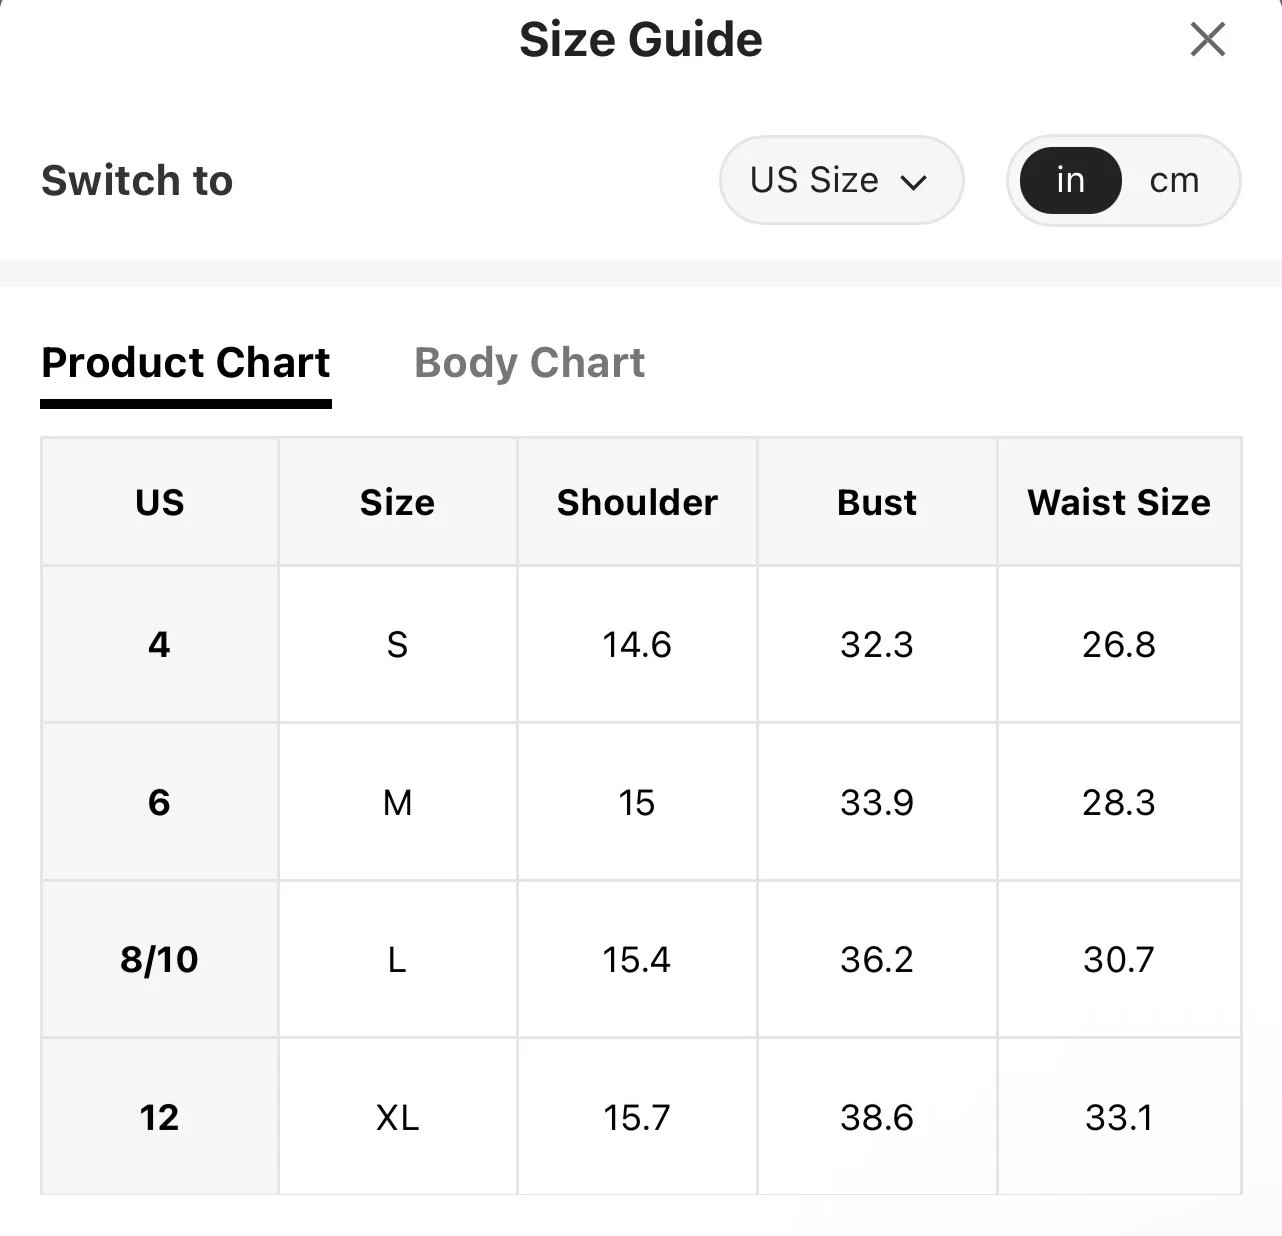
Task: Click the Size column header
Action: [397, 502]
